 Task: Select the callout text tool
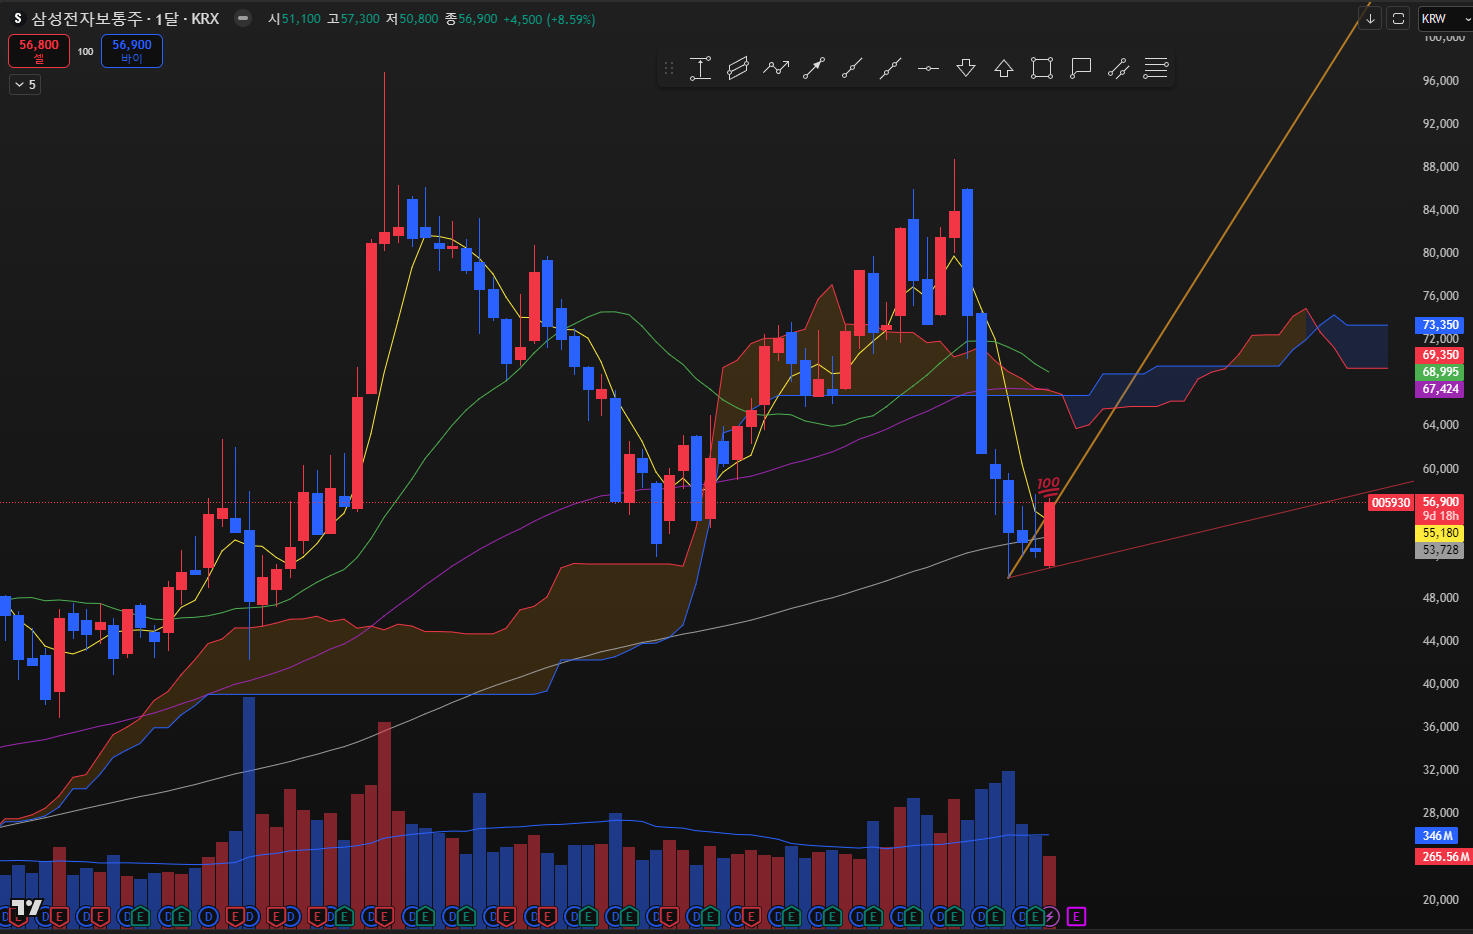coord(1080,68)
